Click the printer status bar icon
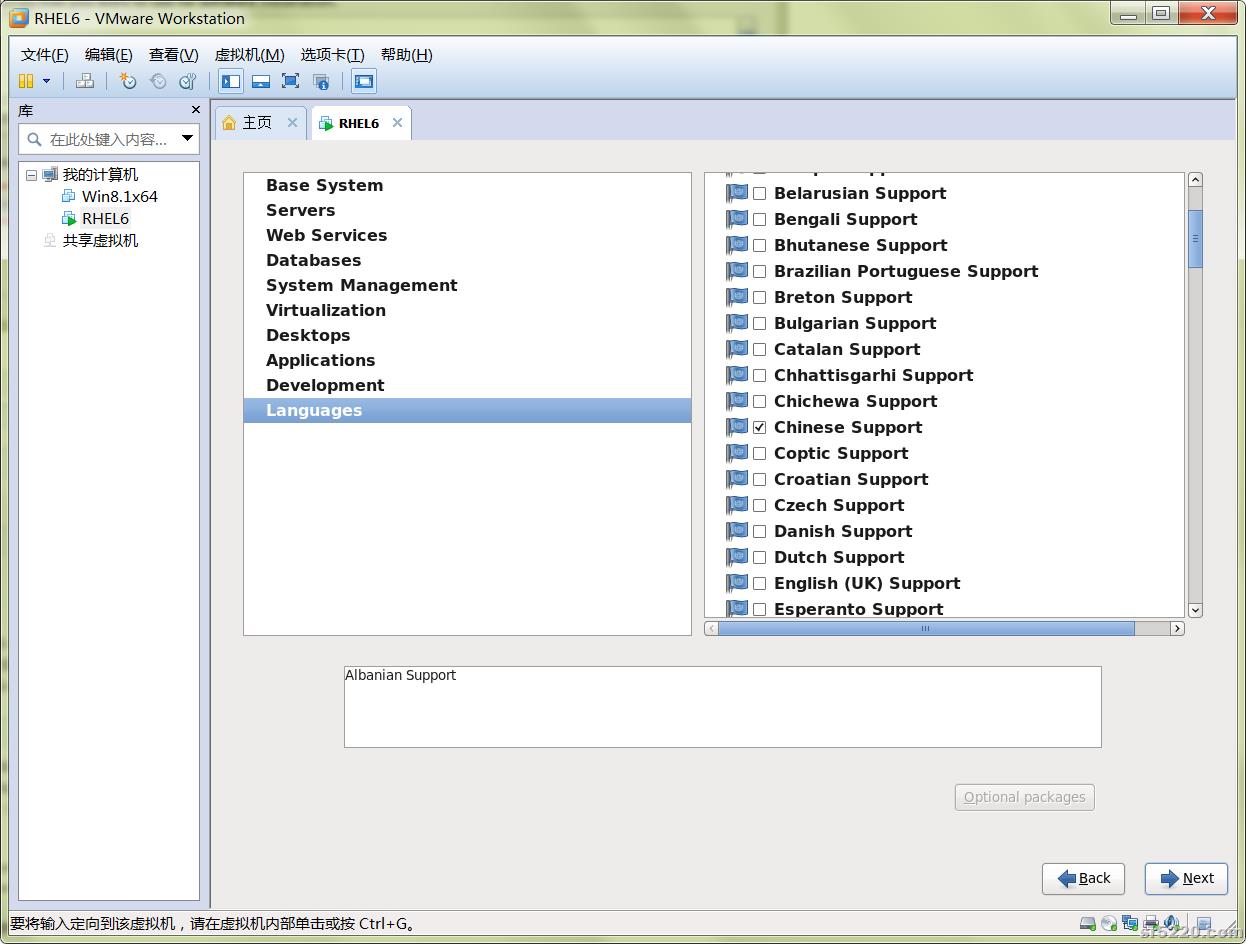Screen dimensions: 1246x944 click(1151, 923)
